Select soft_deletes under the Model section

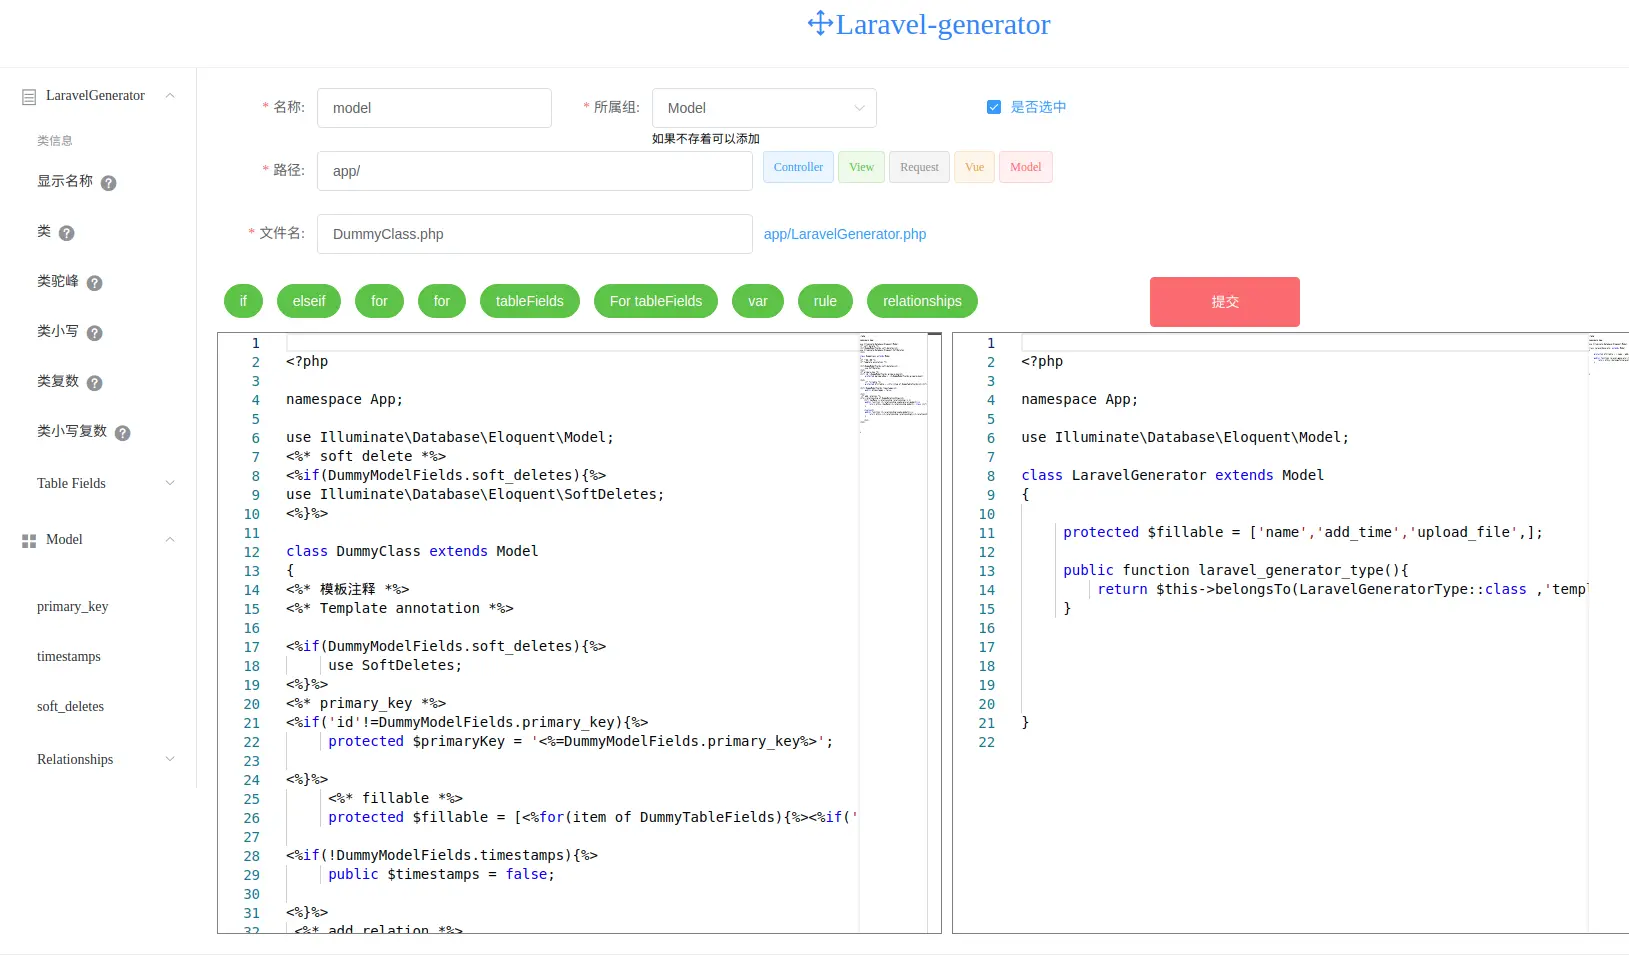click(x=70, y=706)
